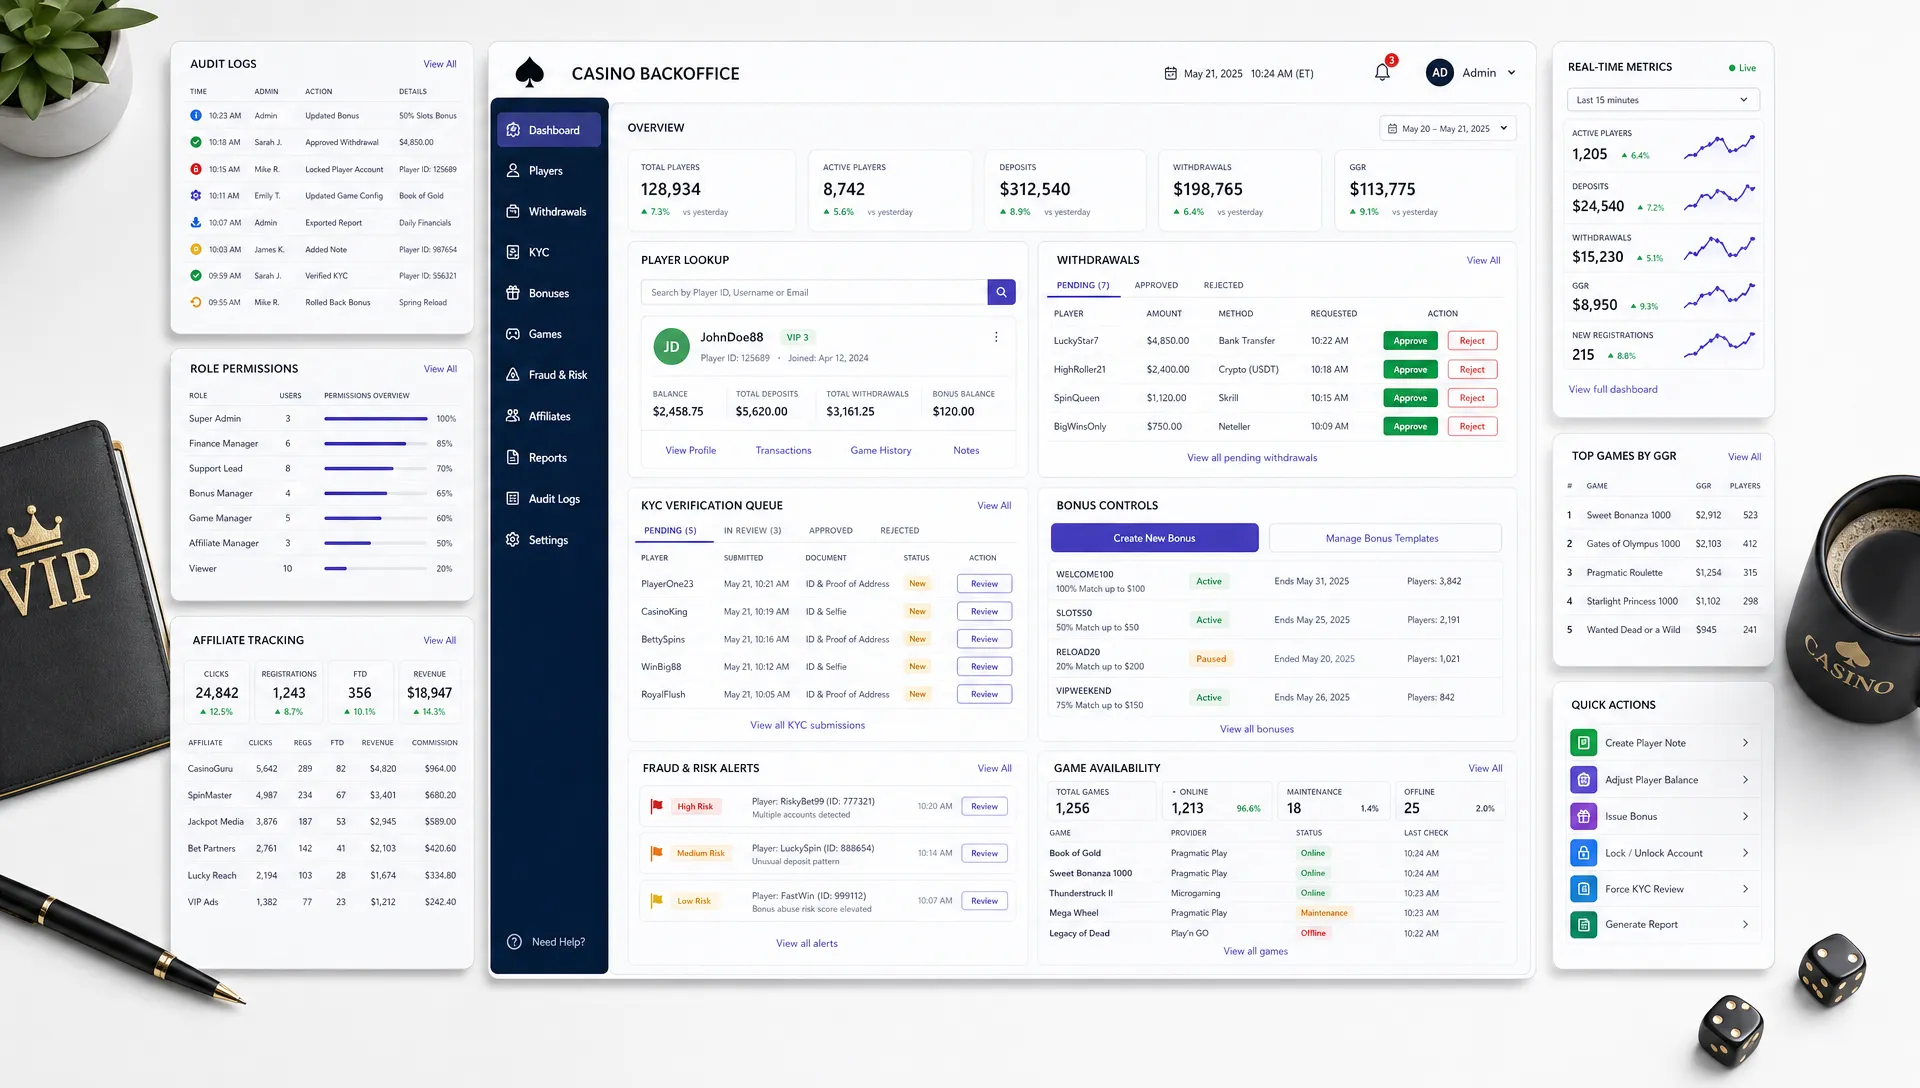Expand Generate Report row chevron
The width and height of the screenshot is (1920, 1088).
pyautogui.click(x=1745, y=925)
